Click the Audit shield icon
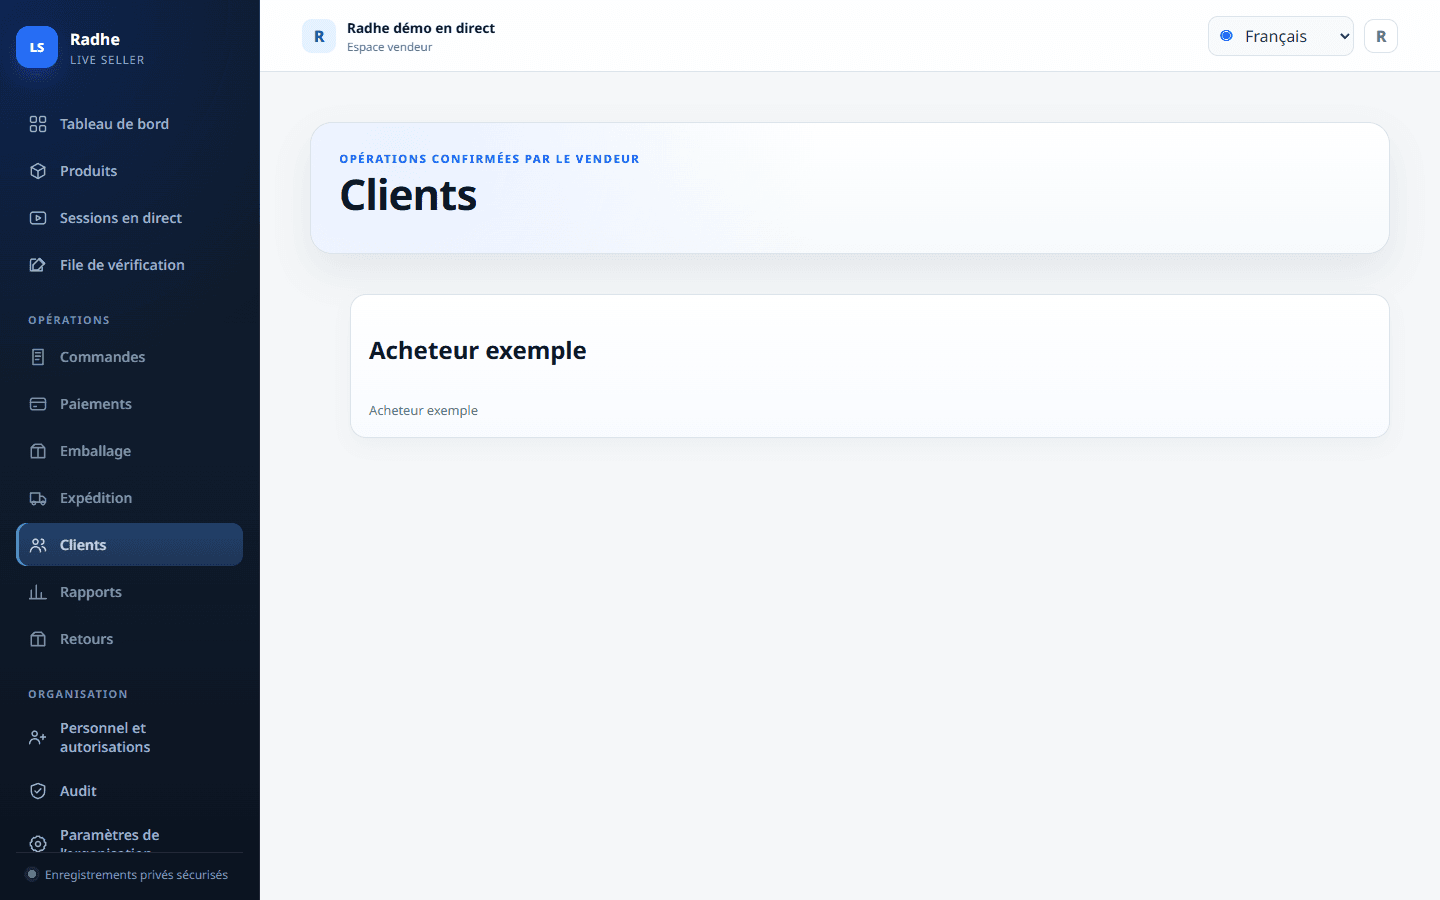1440x900 pixels. [38, 791]
